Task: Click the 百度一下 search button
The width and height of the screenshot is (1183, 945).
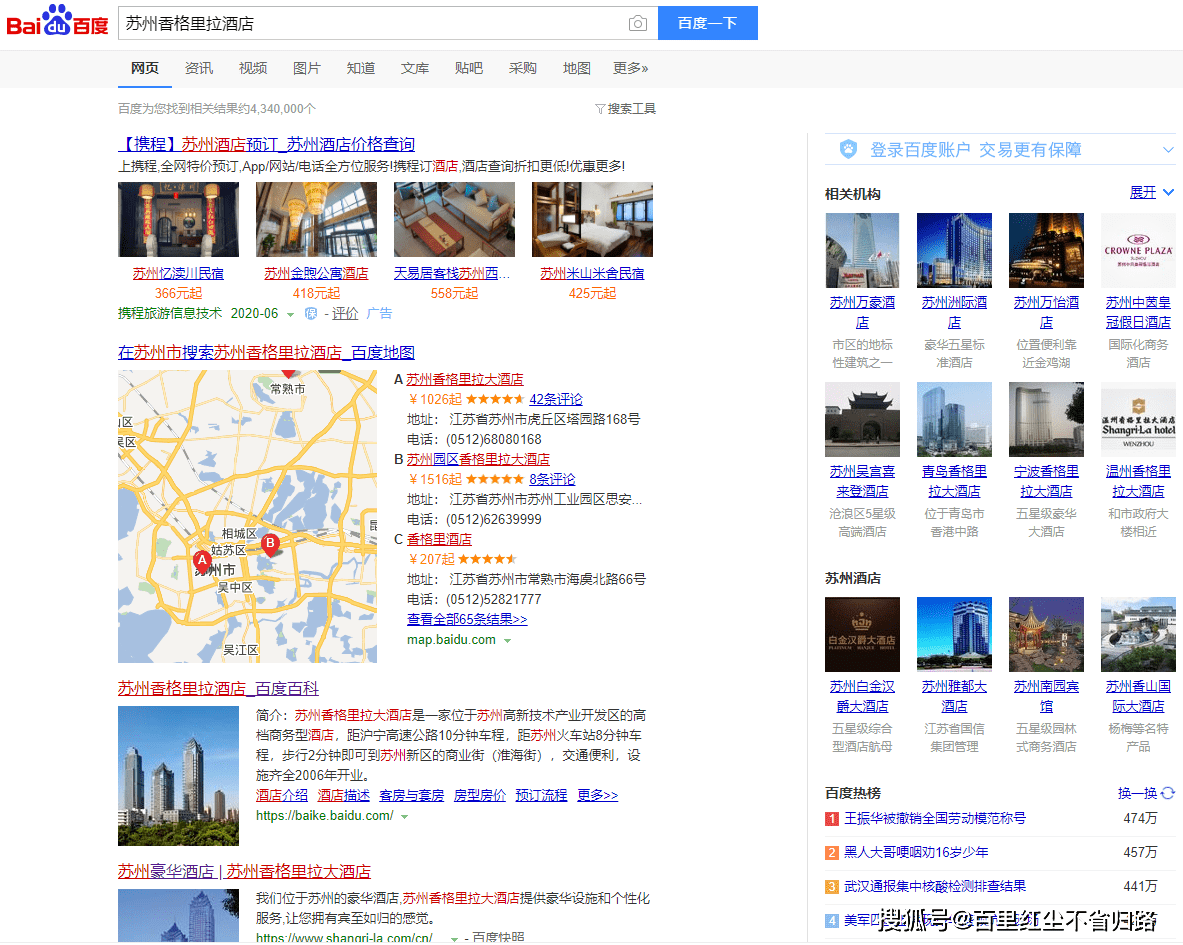Action: click(708, 23)
